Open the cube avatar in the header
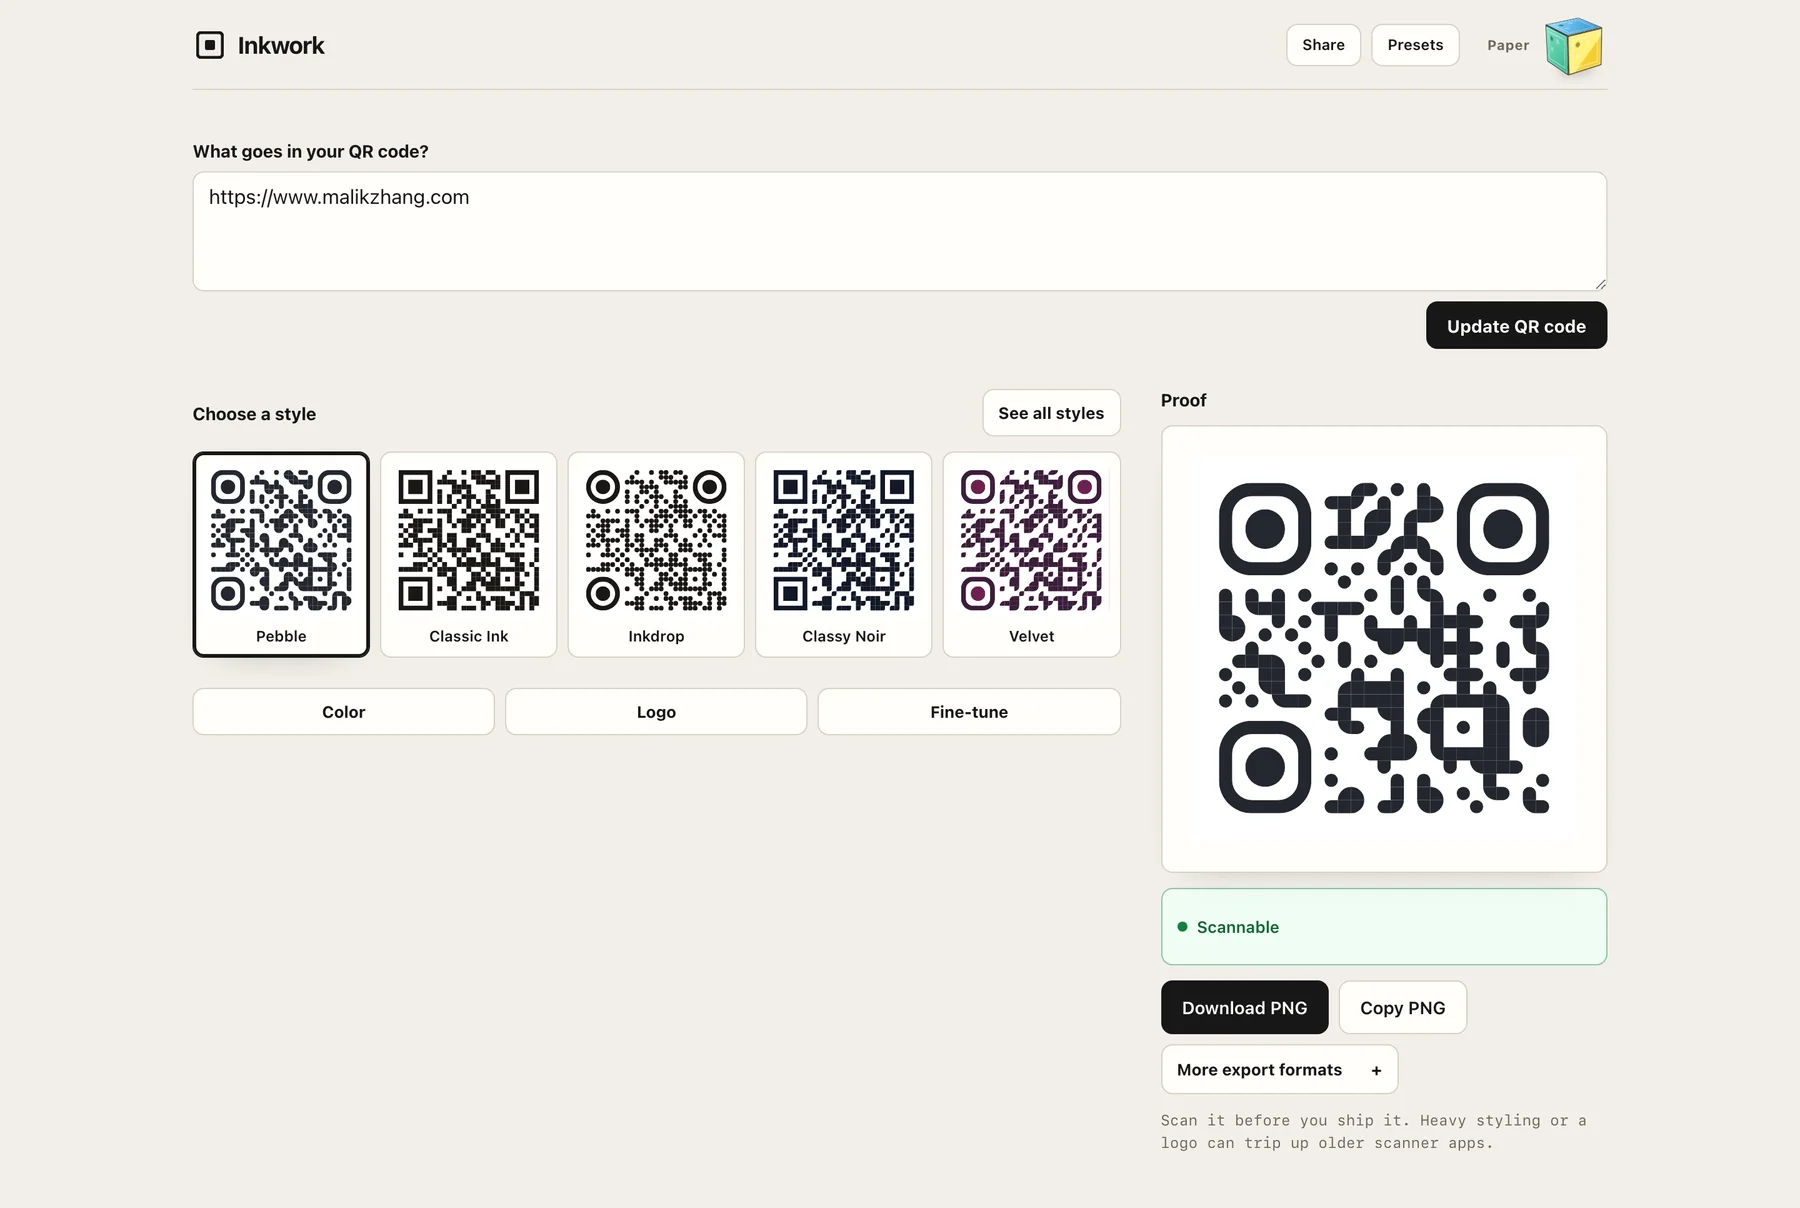This screenshot has width=1800, height=1208. coord(1574,46)
